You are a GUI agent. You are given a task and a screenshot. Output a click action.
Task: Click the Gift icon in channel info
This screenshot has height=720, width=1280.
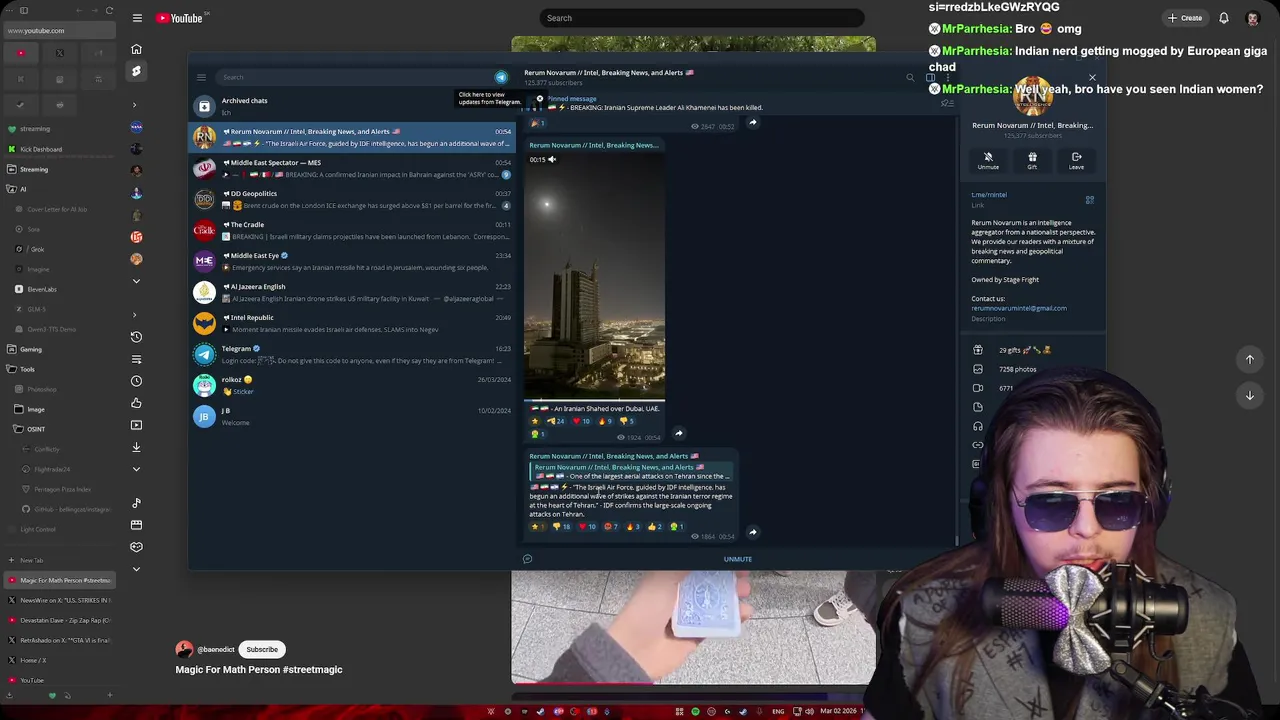coord(1032,160)
